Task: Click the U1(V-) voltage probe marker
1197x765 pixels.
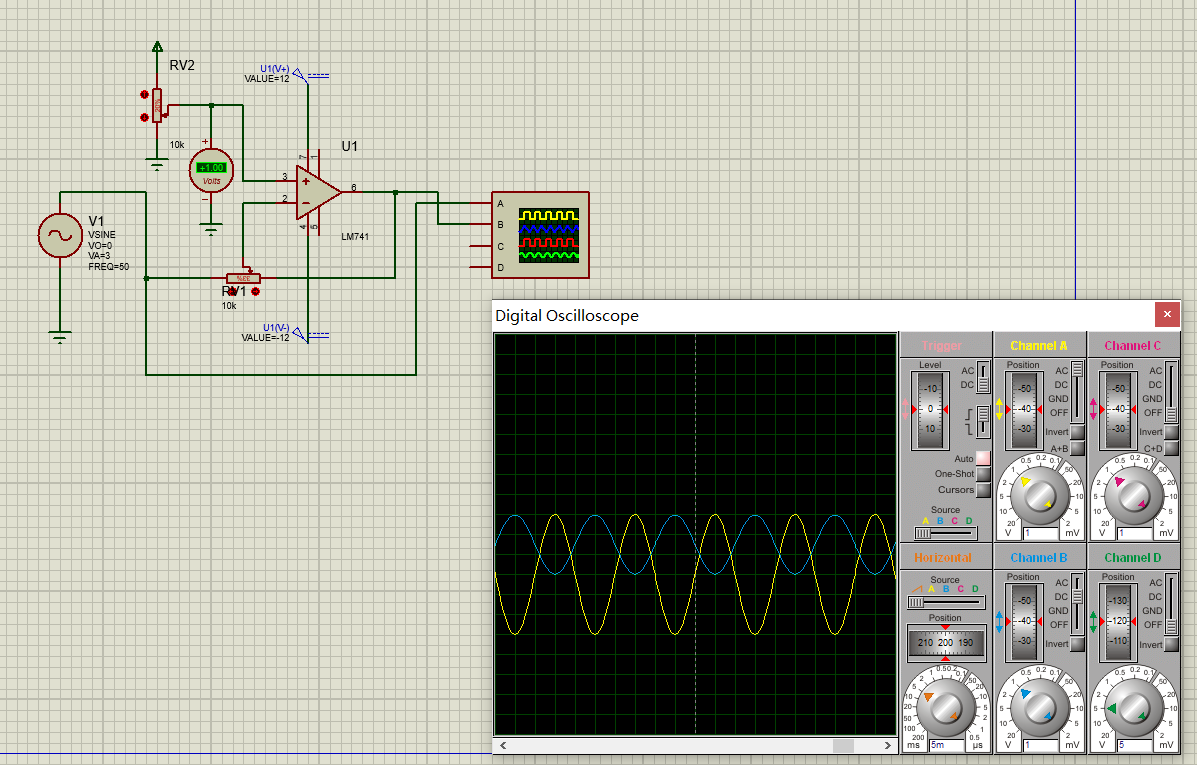Action: (300, 334)
